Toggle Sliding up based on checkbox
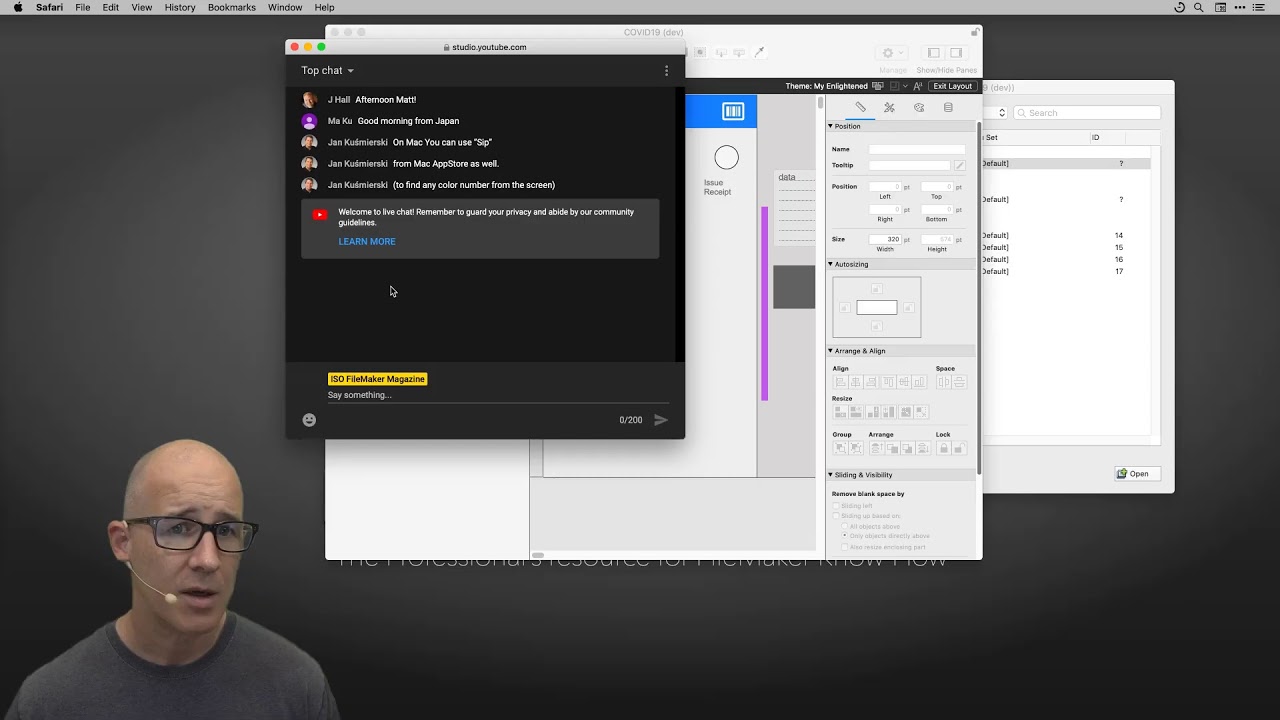 [836, 516]
